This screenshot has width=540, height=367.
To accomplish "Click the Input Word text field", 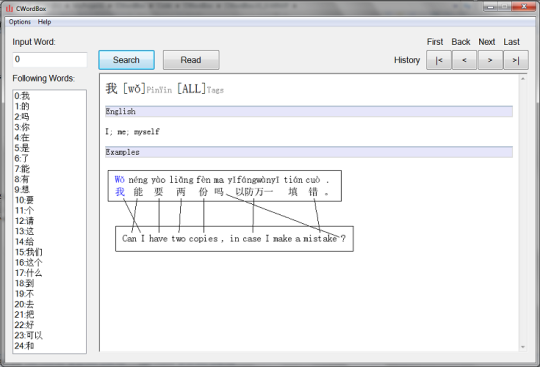I will click(x=50, y=60).
